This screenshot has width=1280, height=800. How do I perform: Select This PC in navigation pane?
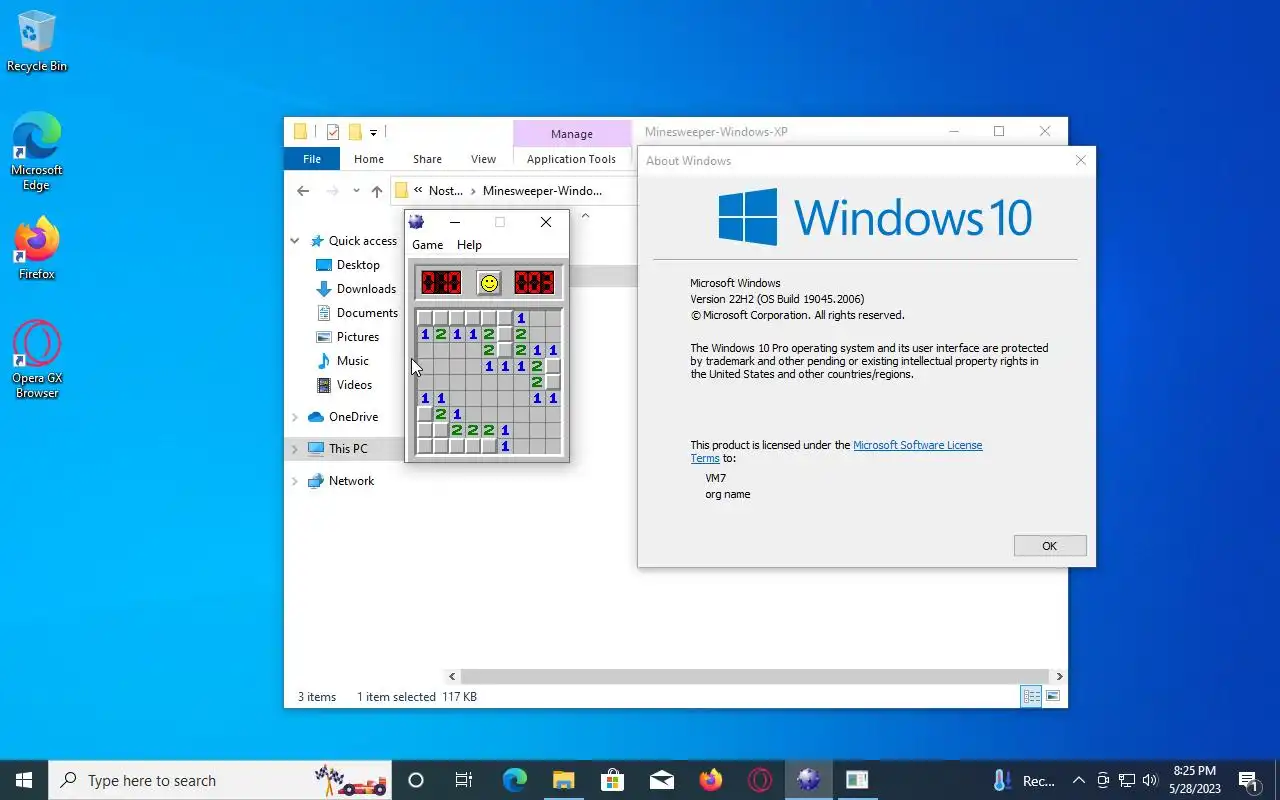click(348, 449)
